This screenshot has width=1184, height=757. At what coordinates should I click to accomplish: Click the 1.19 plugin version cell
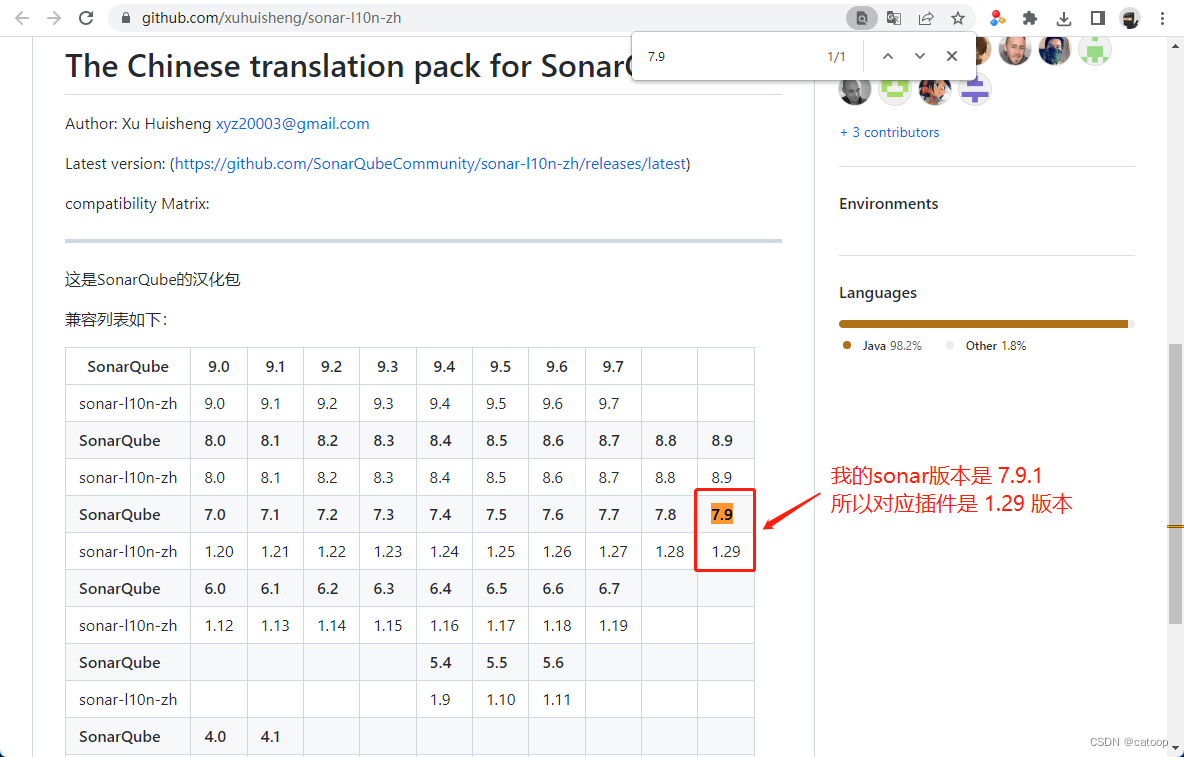(613, 626)
